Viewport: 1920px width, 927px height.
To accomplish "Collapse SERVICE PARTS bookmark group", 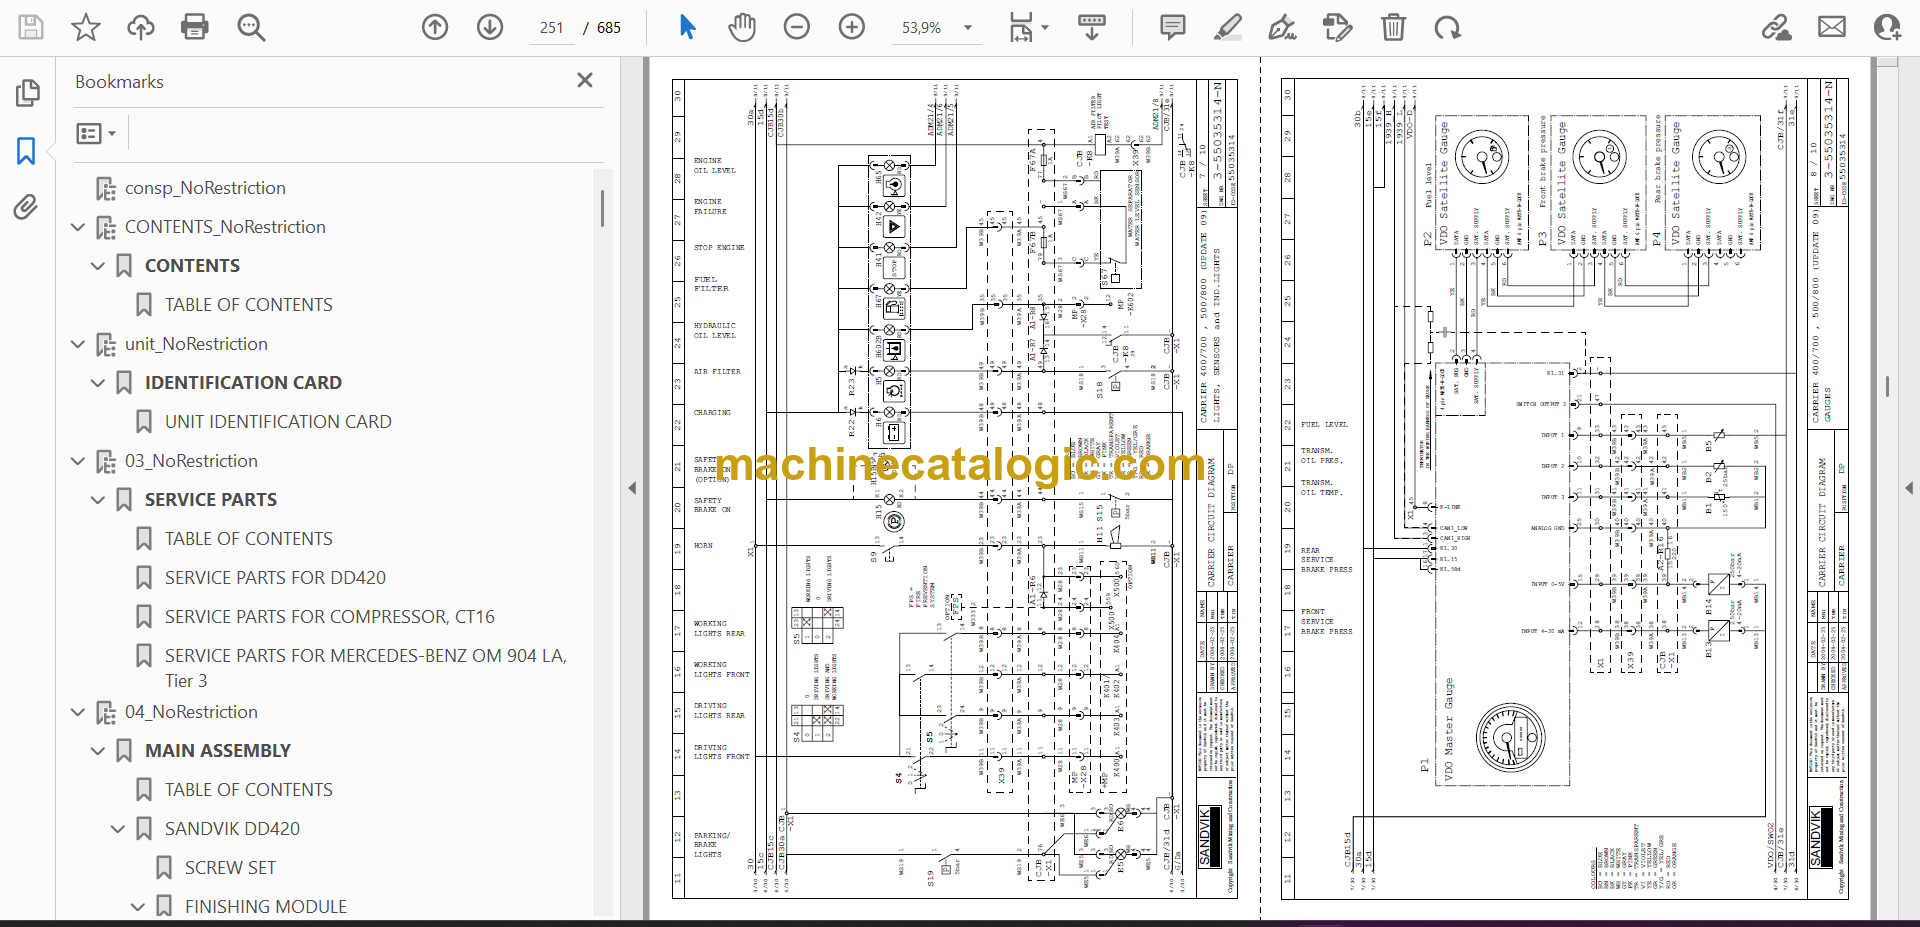I will (x=98, y=500).
